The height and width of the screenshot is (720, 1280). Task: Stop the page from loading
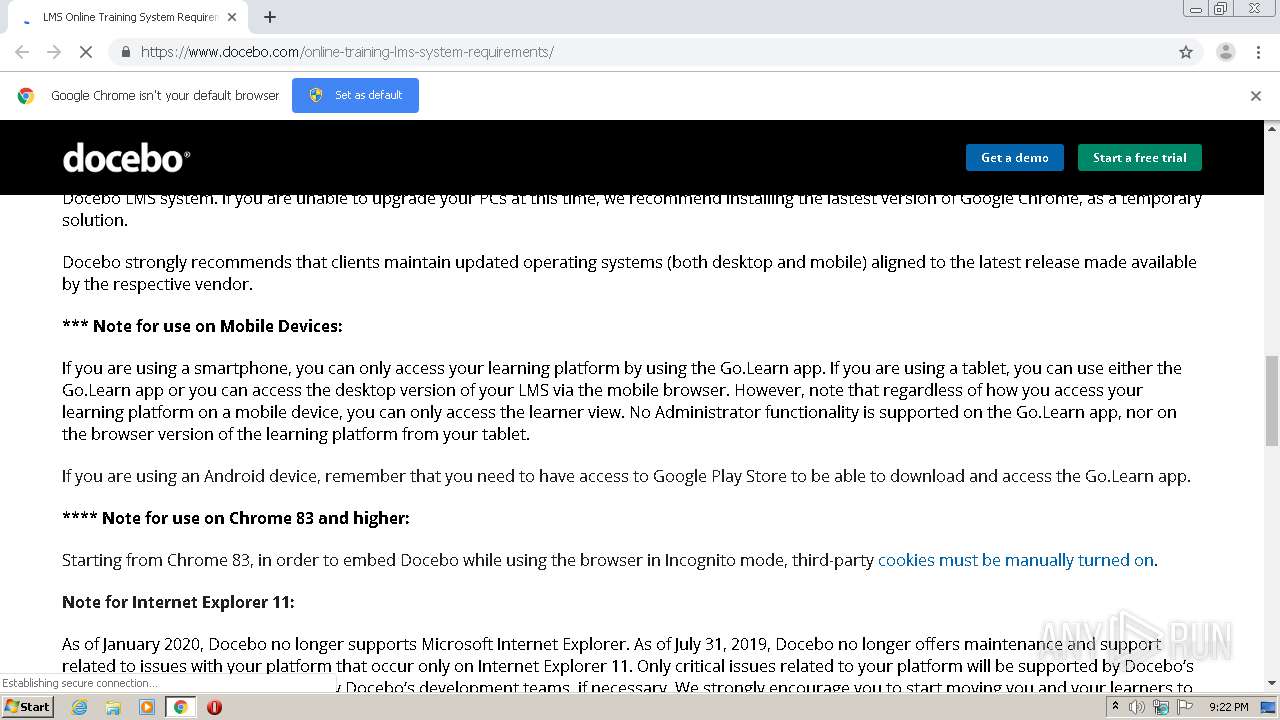pos(86,52)
